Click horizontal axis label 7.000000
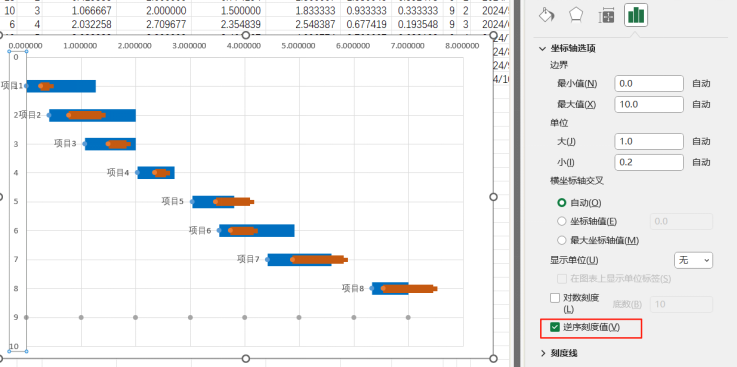Screen dimensions: 737x367 408,46
